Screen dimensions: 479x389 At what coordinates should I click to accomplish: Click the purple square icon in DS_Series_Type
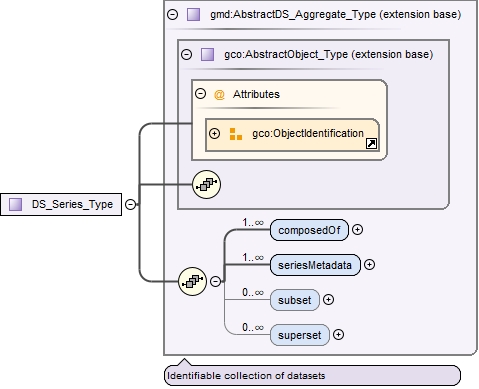pyautogui.click(x=15, y=204)
